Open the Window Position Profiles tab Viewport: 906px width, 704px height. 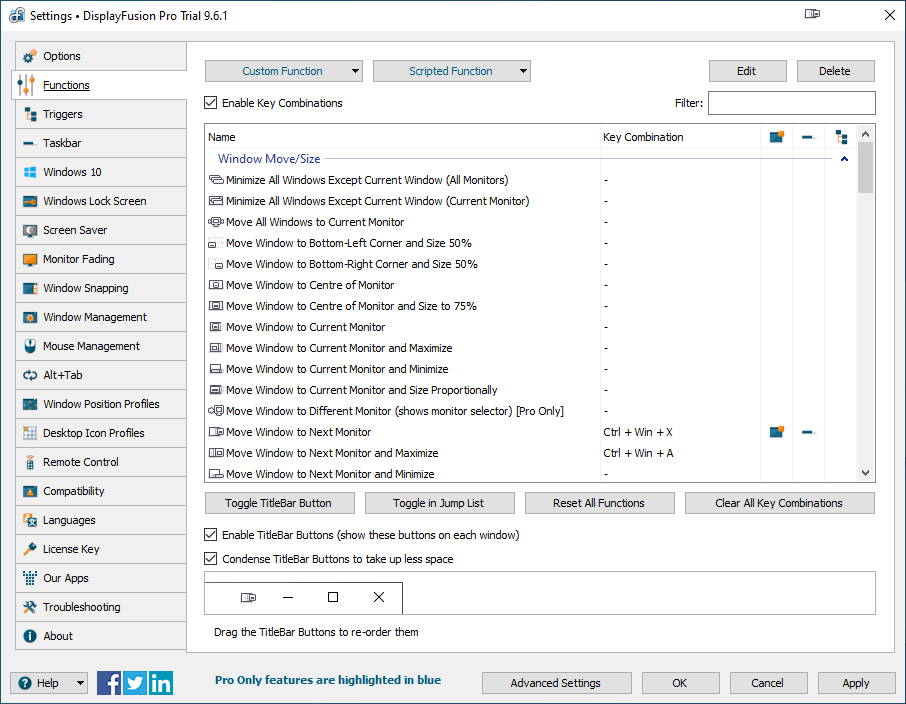click(101, 404)
